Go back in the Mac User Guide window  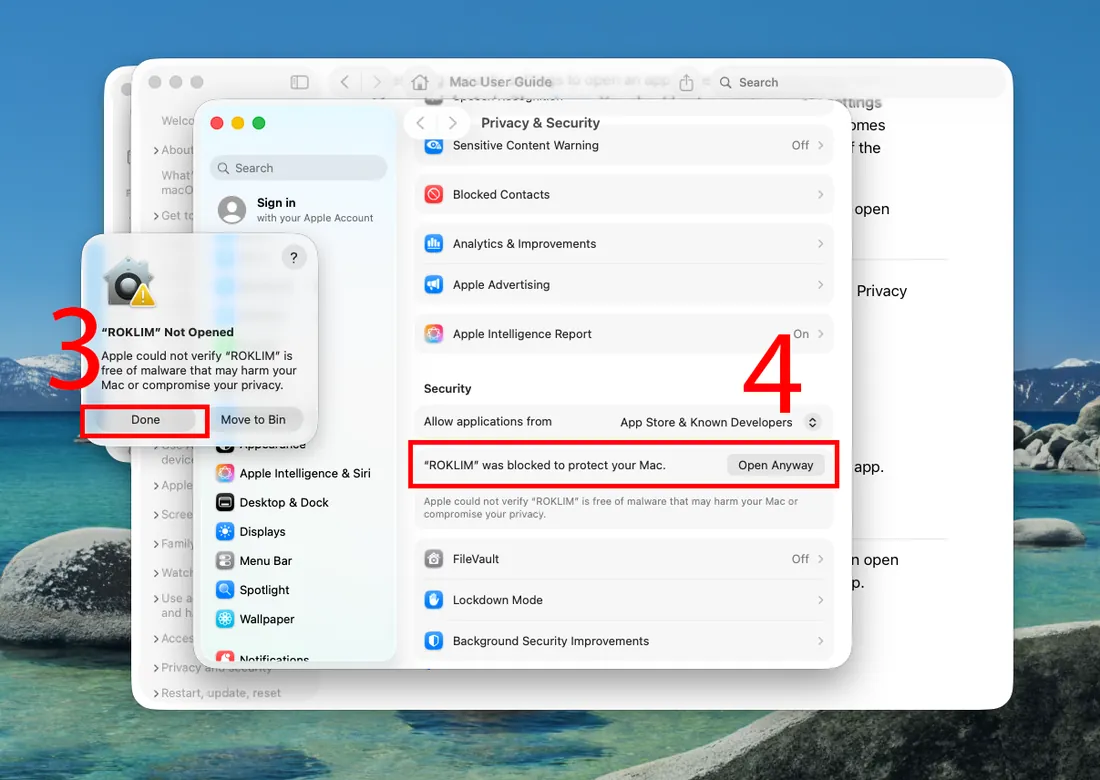[x=344, y=82]
